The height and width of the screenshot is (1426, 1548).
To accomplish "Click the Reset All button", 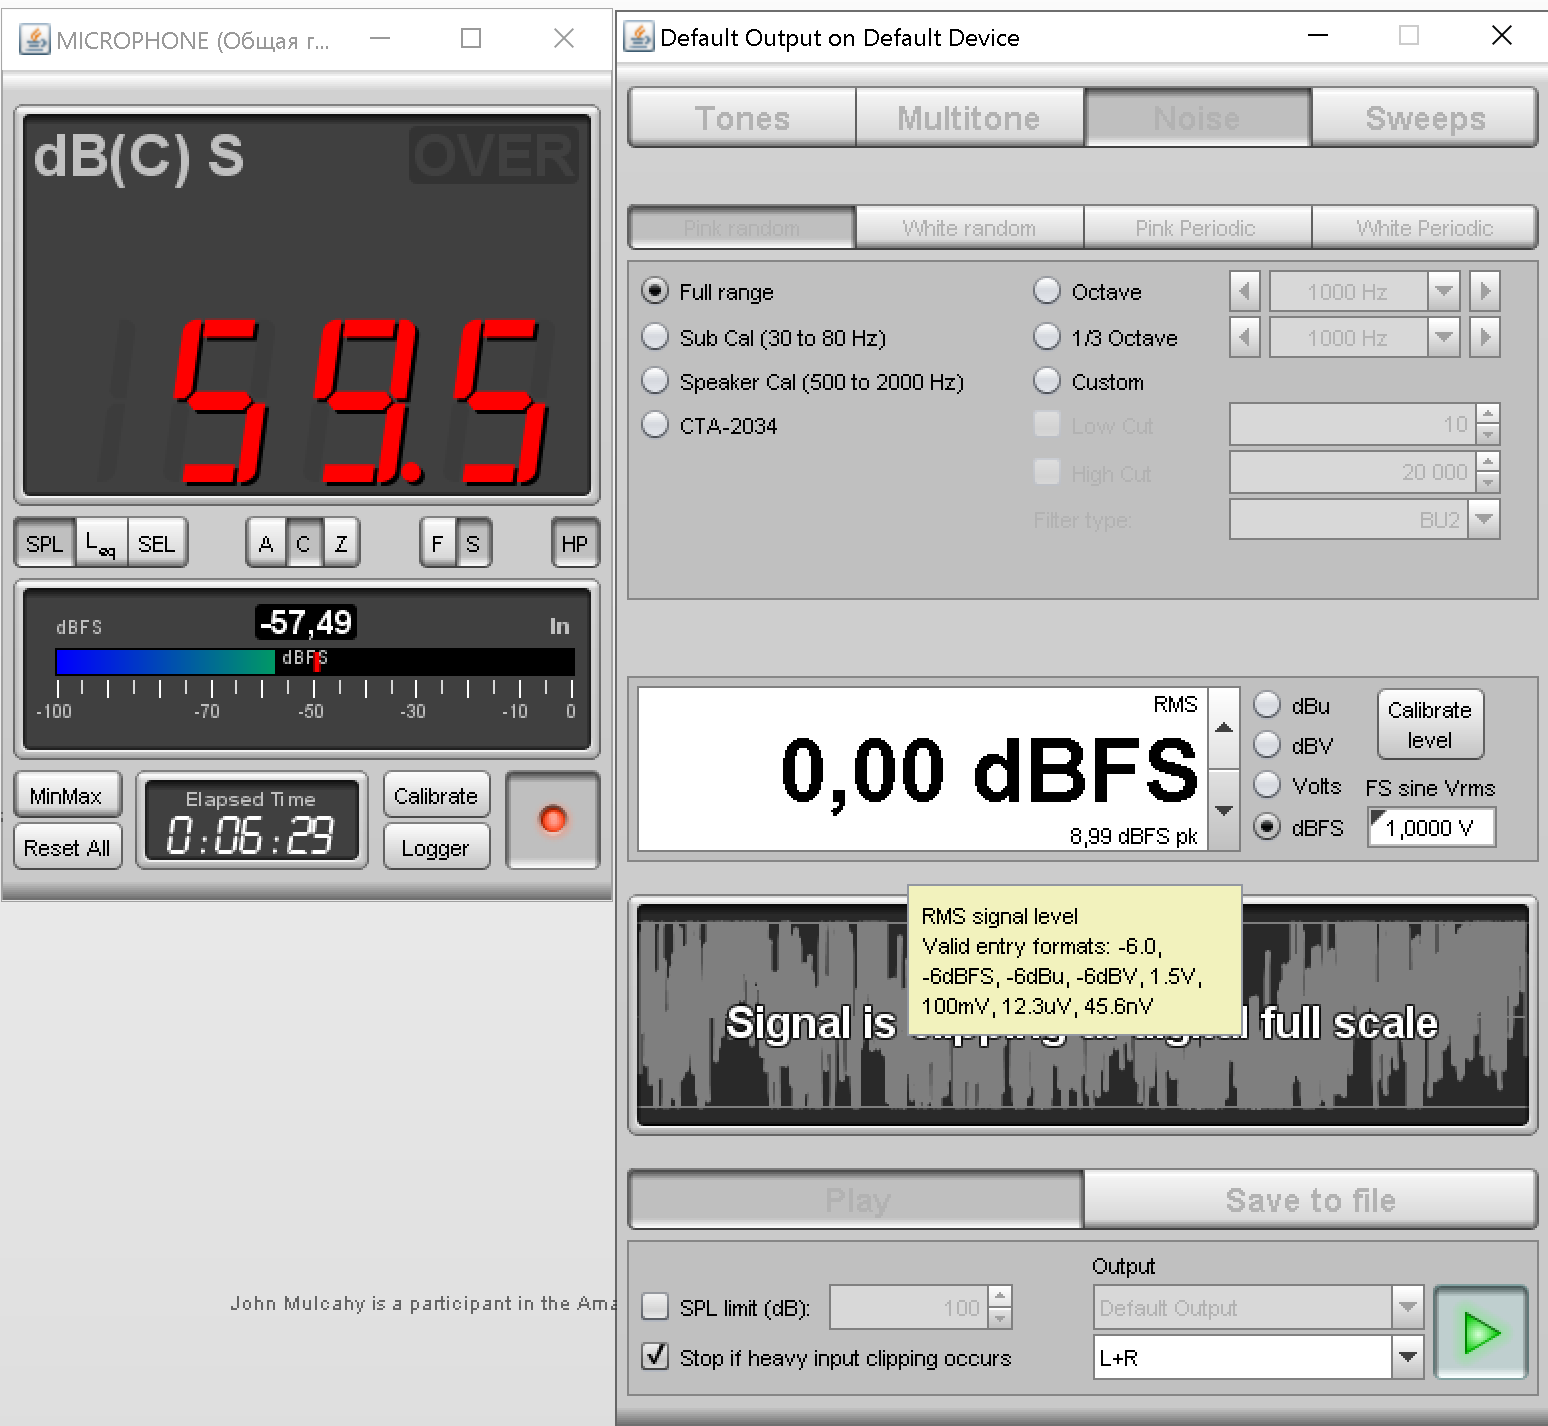I will (x=67, y=848).
